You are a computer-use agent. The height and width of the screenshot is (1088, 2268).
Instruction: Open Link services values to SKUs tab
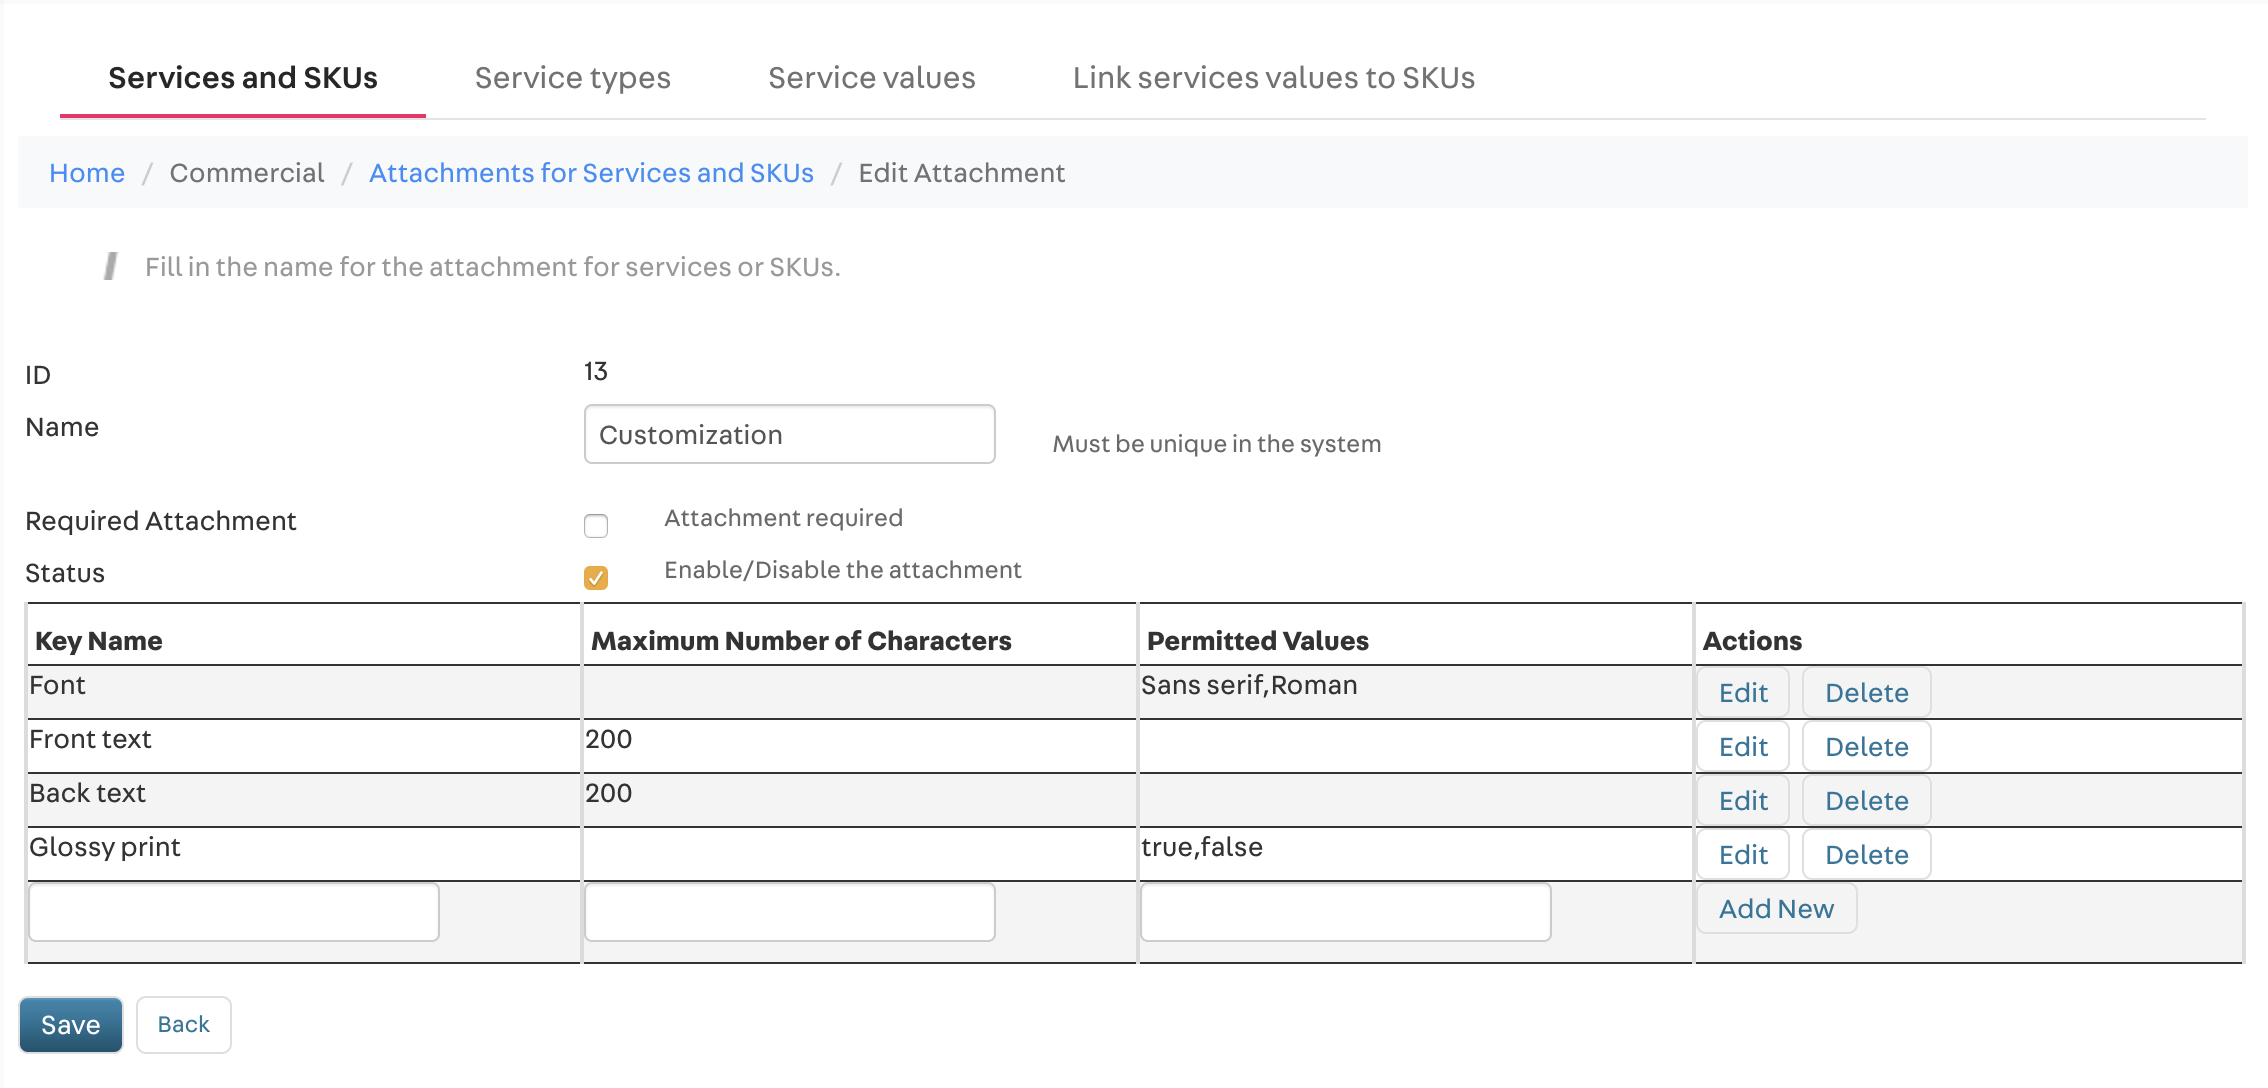pyautogui.click(x=1273, y=78)
